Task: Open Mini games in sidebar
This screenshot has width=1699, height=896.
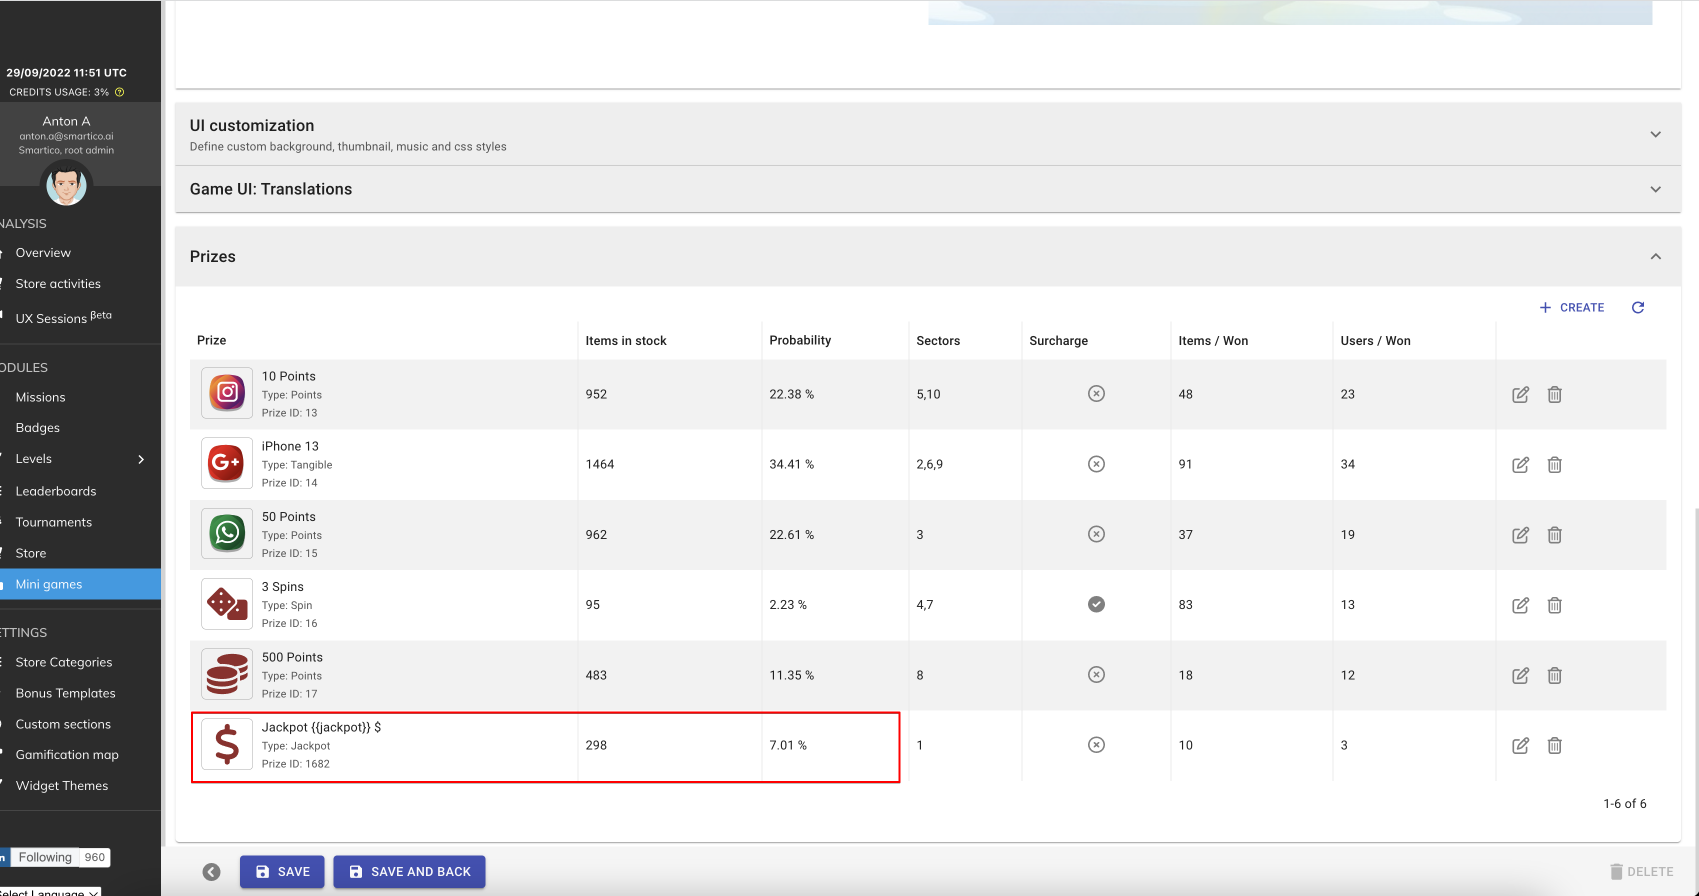Action: tap(49, 584)
